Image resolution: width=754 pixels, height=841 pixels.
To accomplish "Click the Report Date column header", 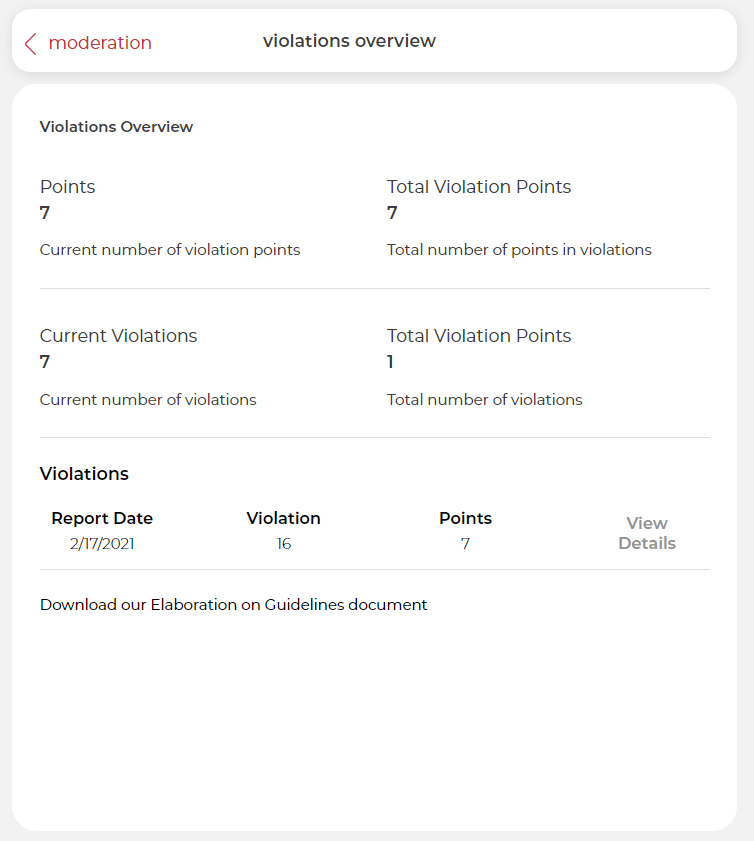I will point(102,518).
